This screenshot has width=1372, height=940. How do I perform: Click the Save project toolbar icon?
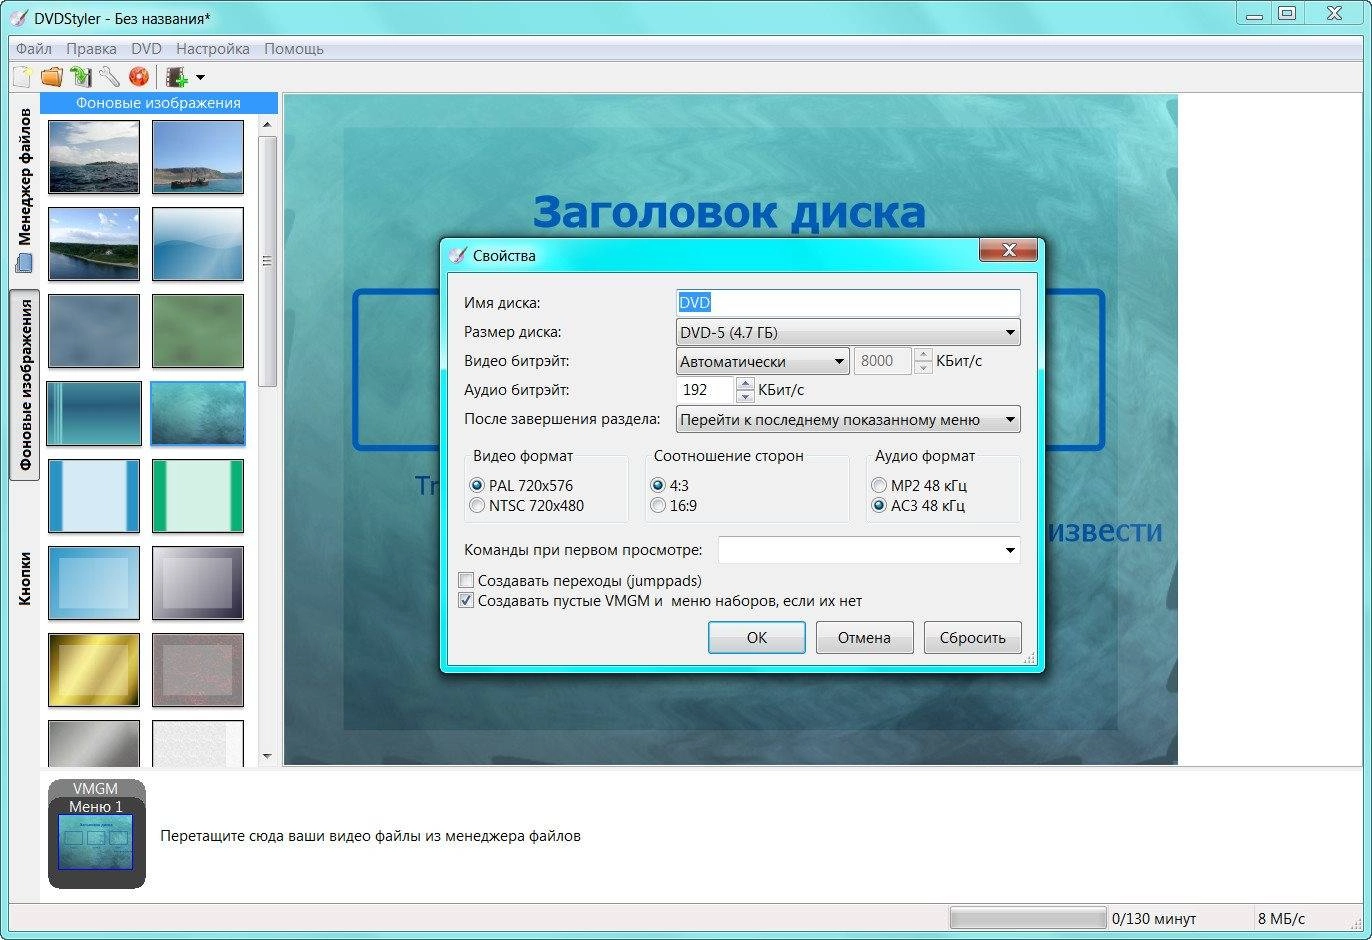click(80, 76)
